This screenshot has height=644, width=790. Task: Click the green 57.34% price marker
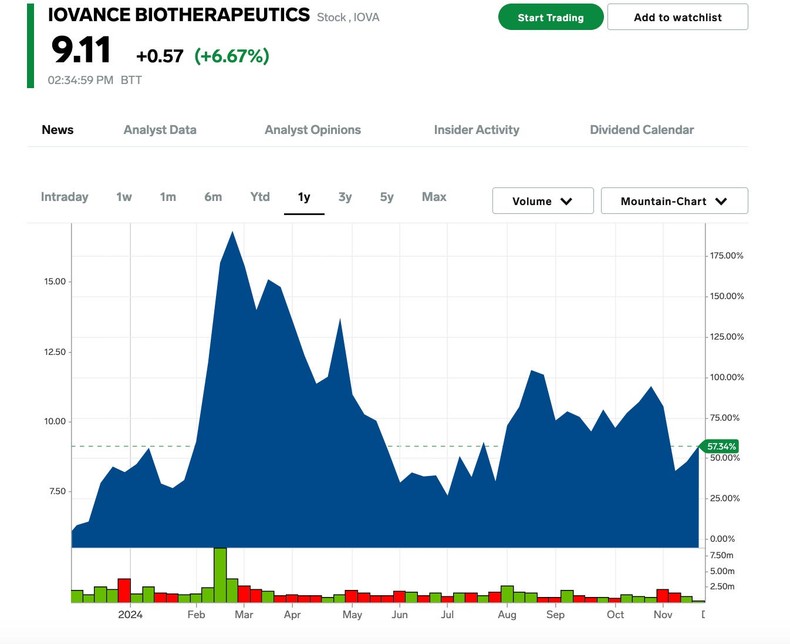pyautogui.click(x=721, y=446)
